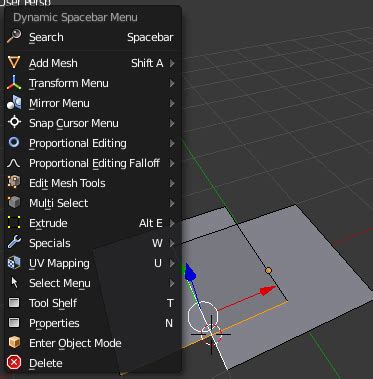Screen dimensions: 373x379
Task: Click the Proportional Editing circle icon
Action: 14,142
